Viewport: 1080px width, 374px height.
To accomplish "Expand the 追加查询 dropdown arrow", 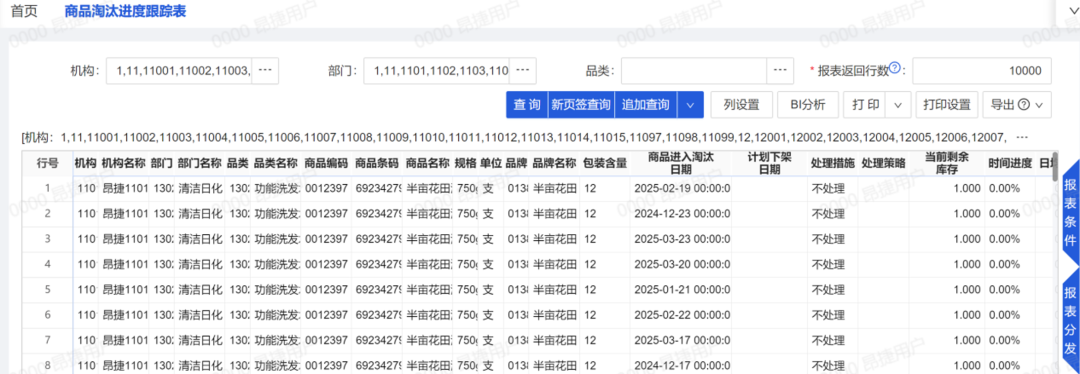I will click(691, 105).
